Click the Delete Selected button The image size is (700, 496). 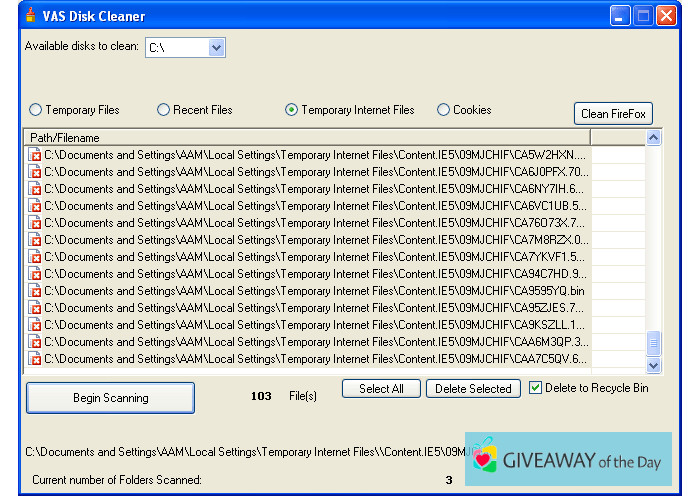pyautogui.click(x=473, y=389)
